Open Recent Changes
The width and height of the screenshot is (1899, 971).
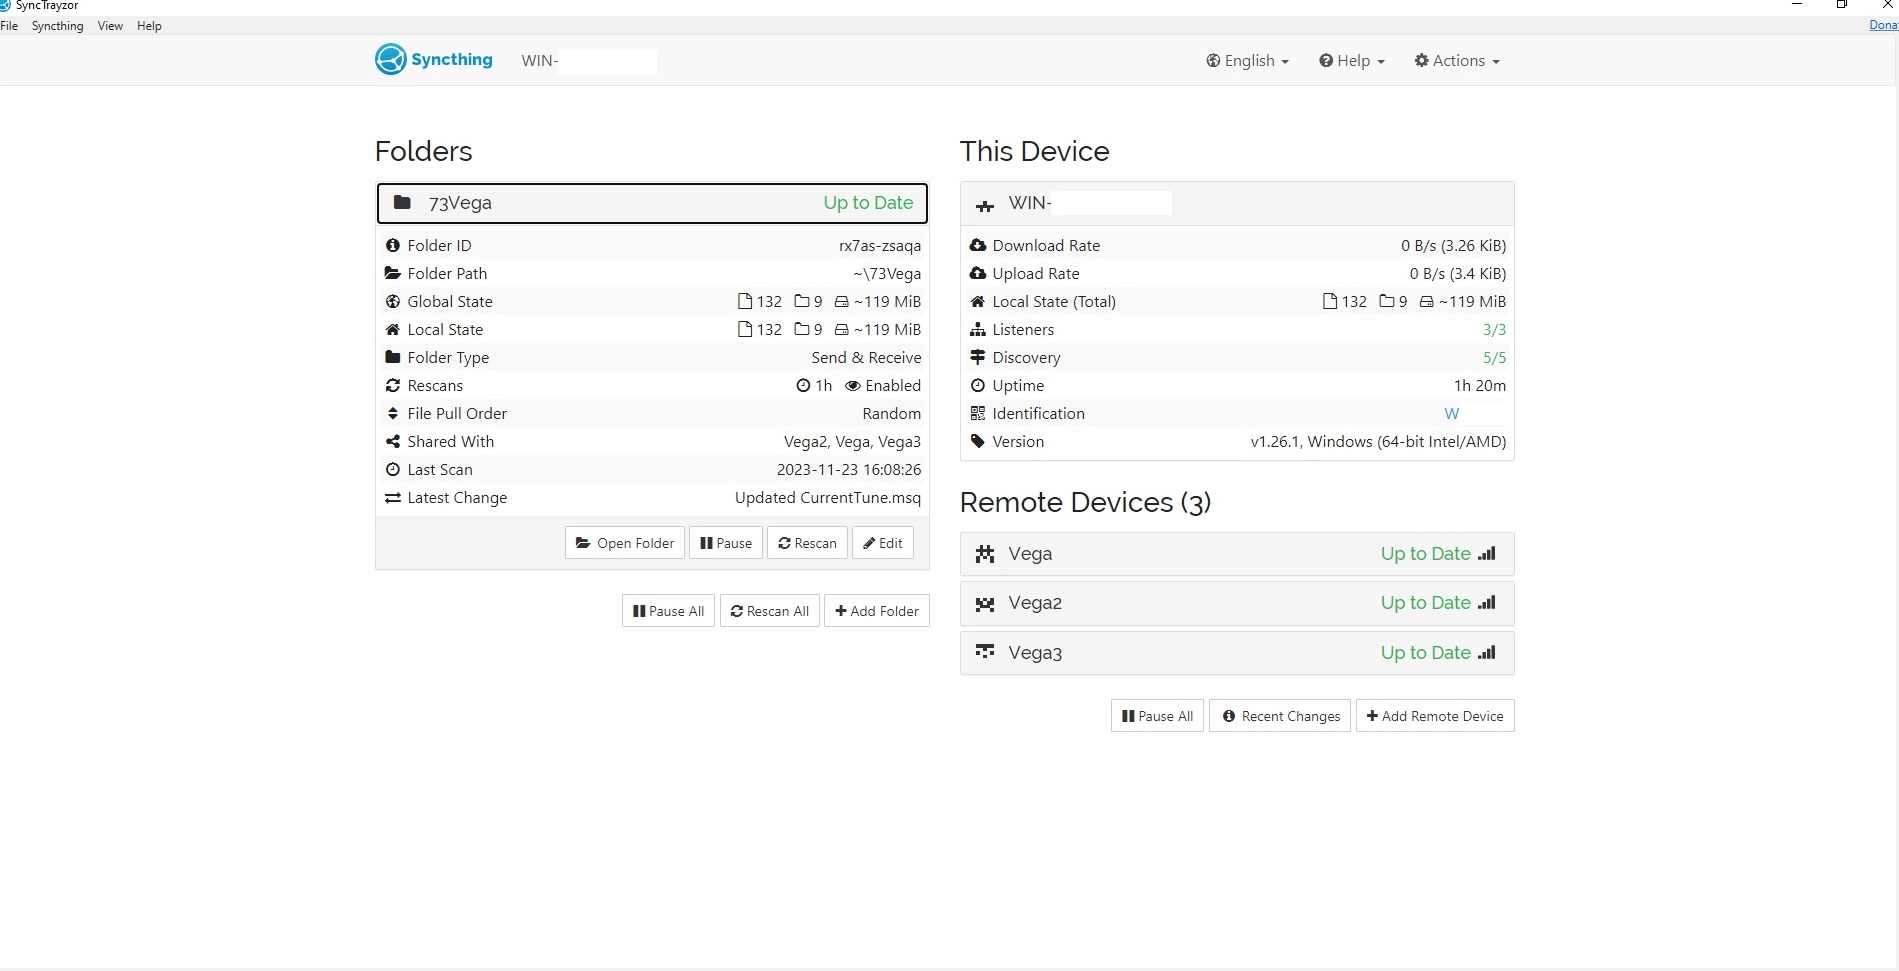tap(1280, 716)
